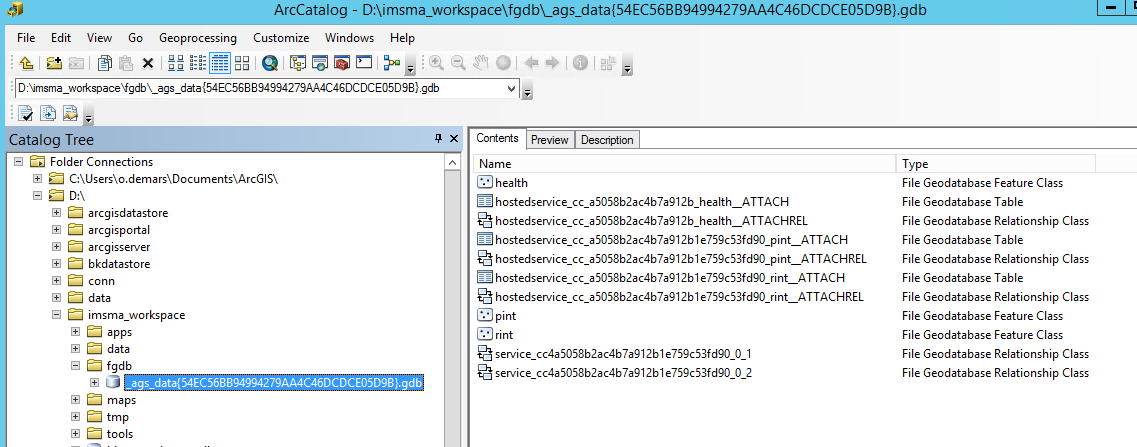Open the View menu

(99, 38)
